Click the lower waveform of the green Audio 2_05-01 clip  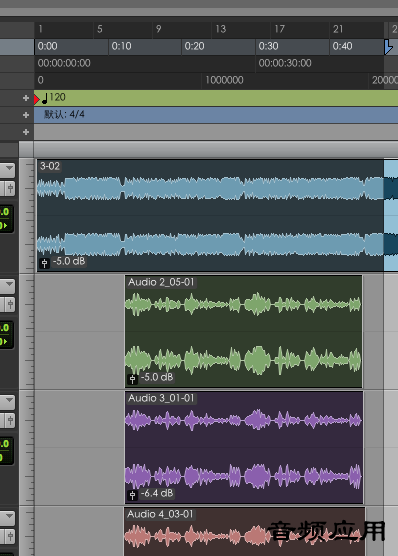[x=243, y=360]
